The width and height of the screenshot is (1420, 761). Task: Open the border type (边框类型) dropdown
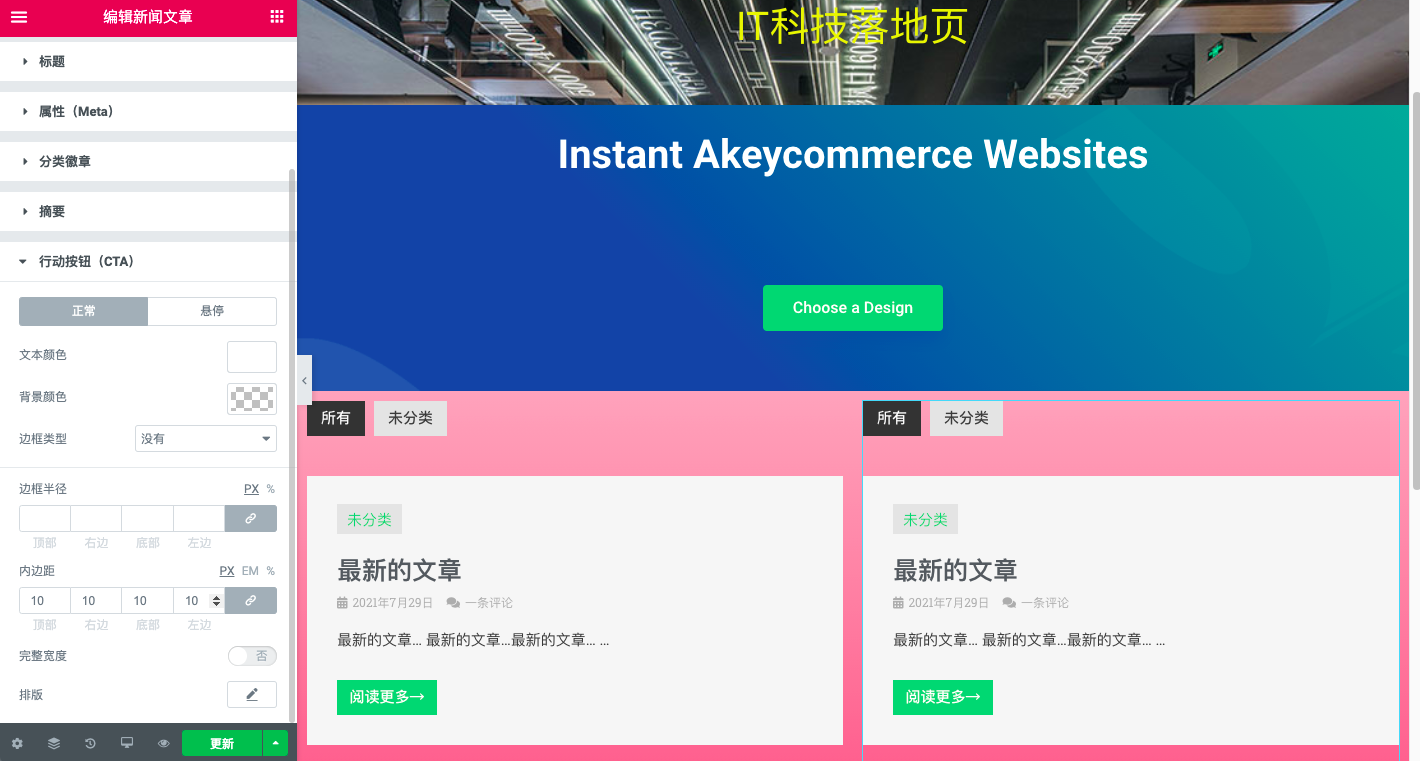(x=206, y=439)
